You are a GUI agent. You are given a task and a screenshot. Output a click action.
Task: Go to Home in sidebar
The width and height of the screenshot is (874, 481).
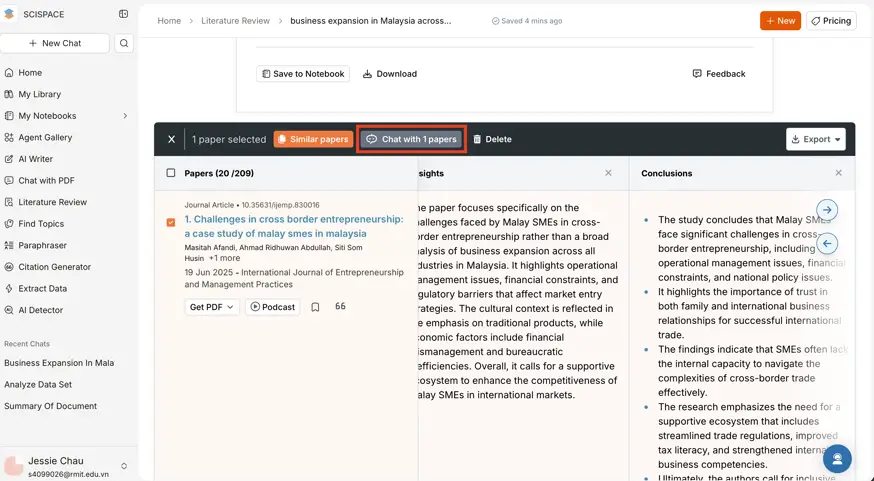[x=30, y=72]
